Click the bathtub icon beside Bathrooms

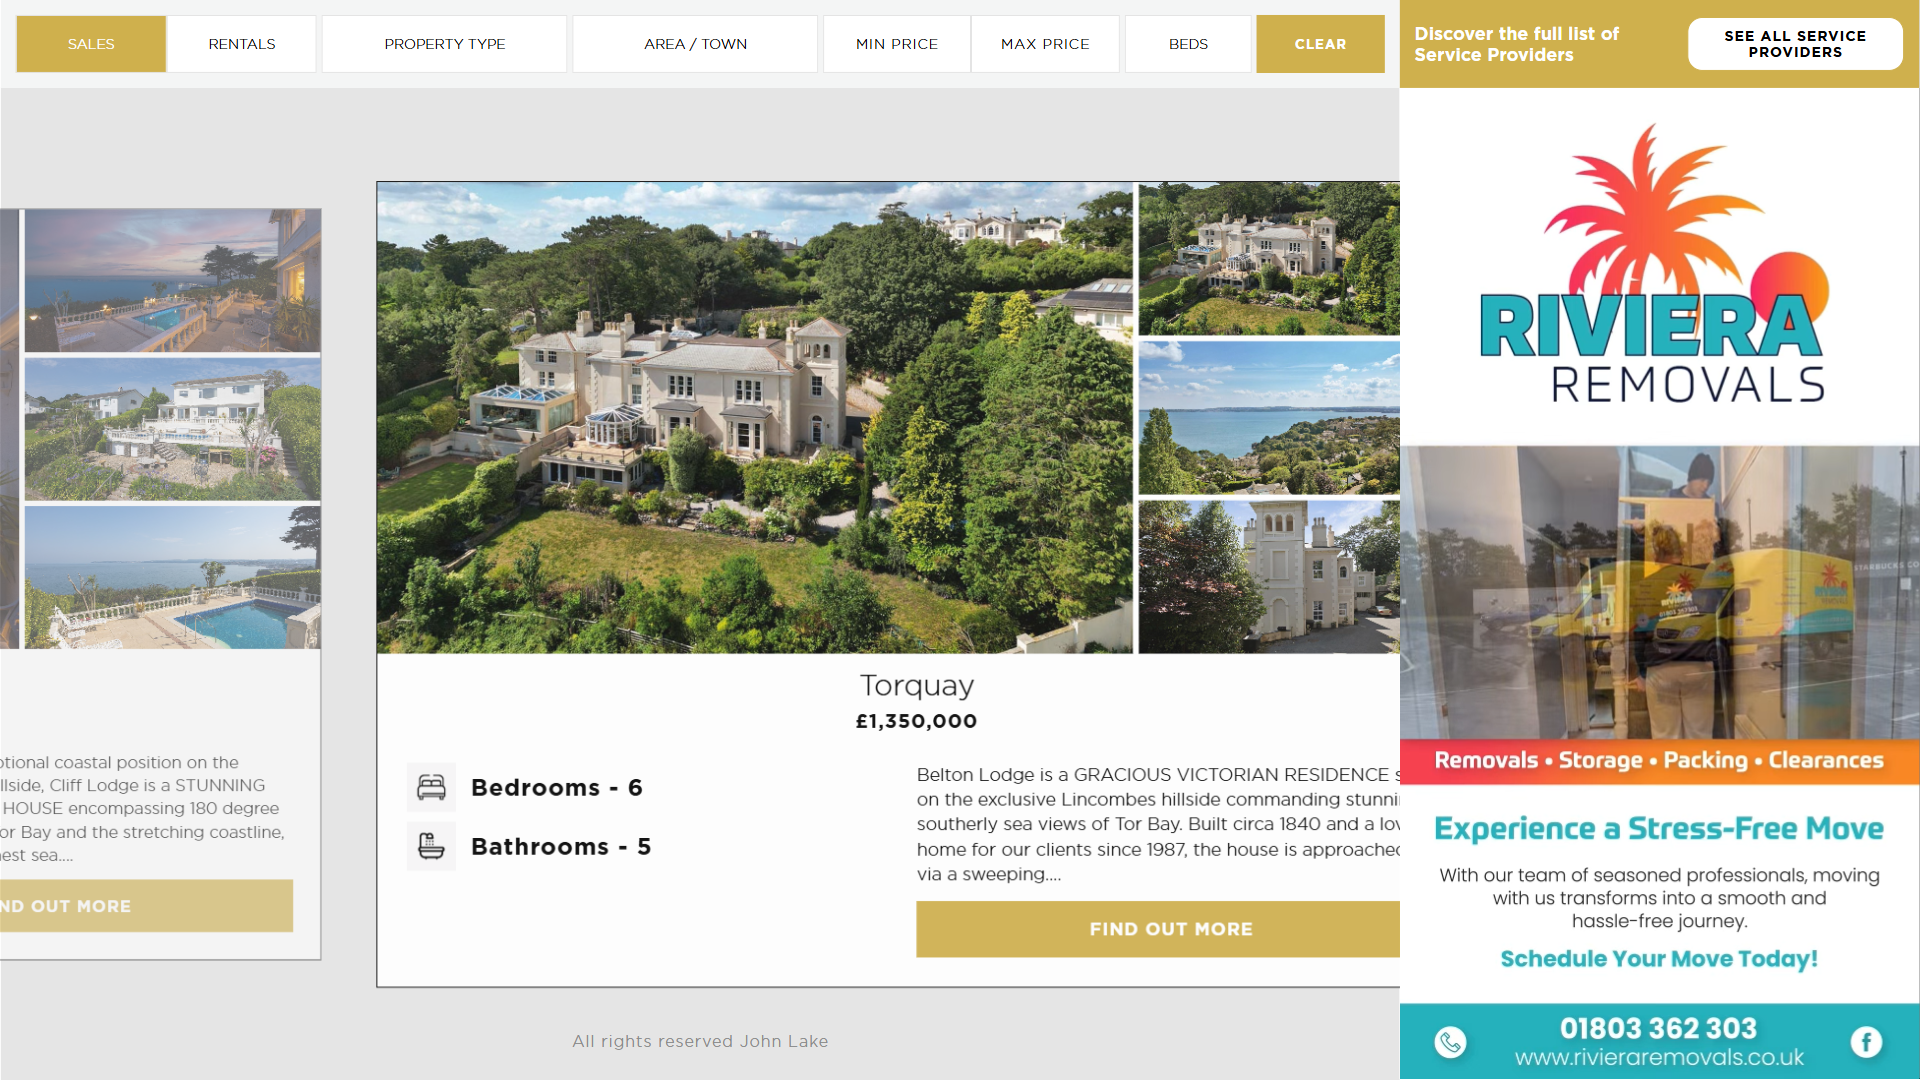431,846
